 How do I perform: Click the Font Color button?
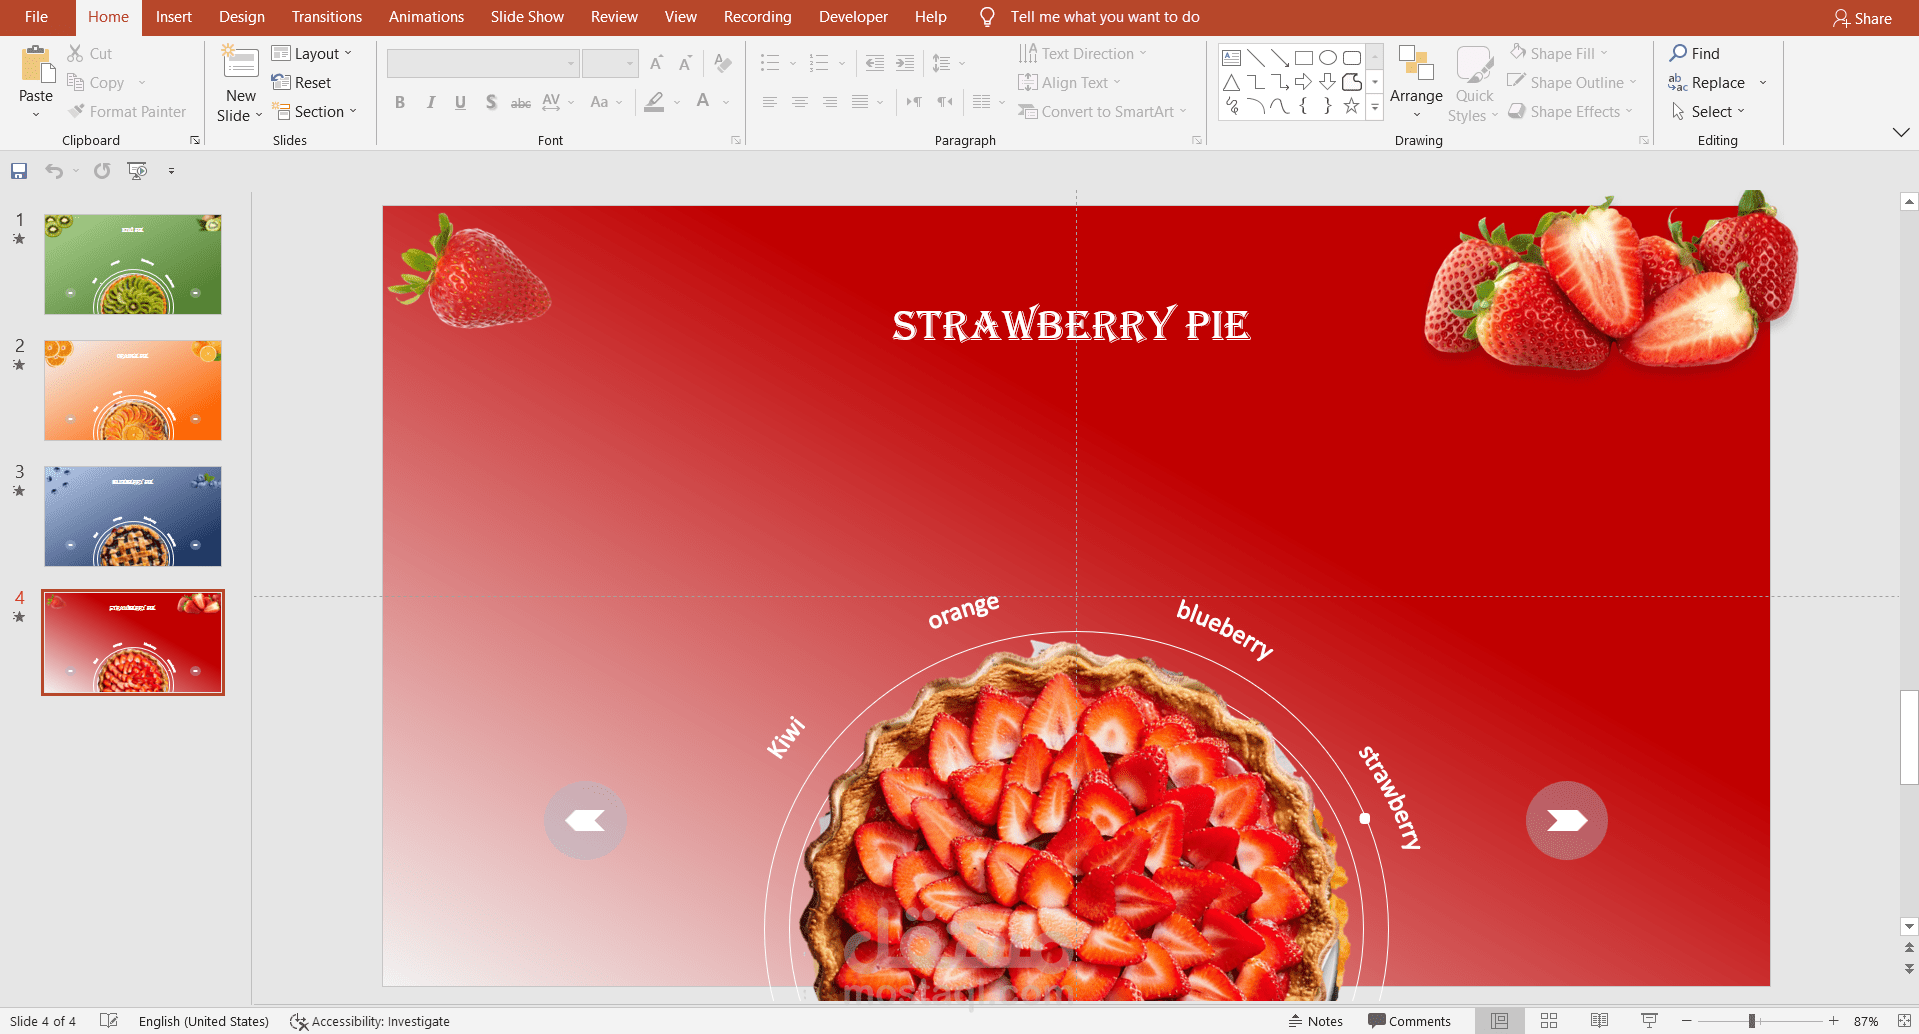[x=704, y=102]
